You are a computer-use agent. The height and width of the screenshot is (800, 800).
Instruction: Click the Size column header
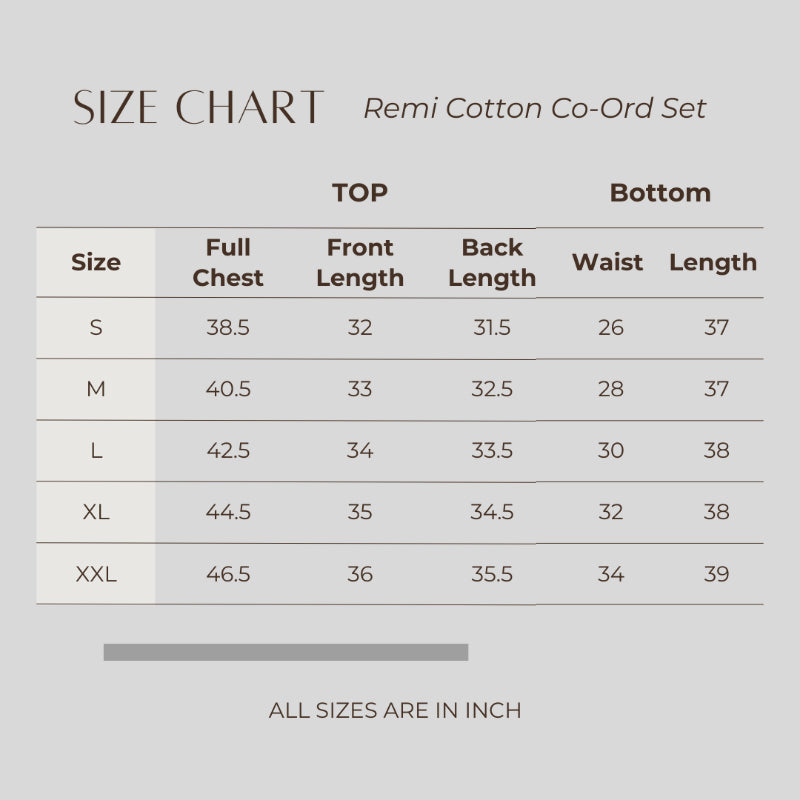point(96,263)
